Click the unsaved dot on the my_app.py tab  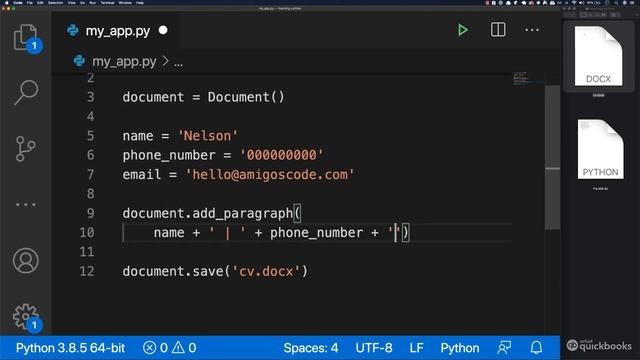[163, 30]
